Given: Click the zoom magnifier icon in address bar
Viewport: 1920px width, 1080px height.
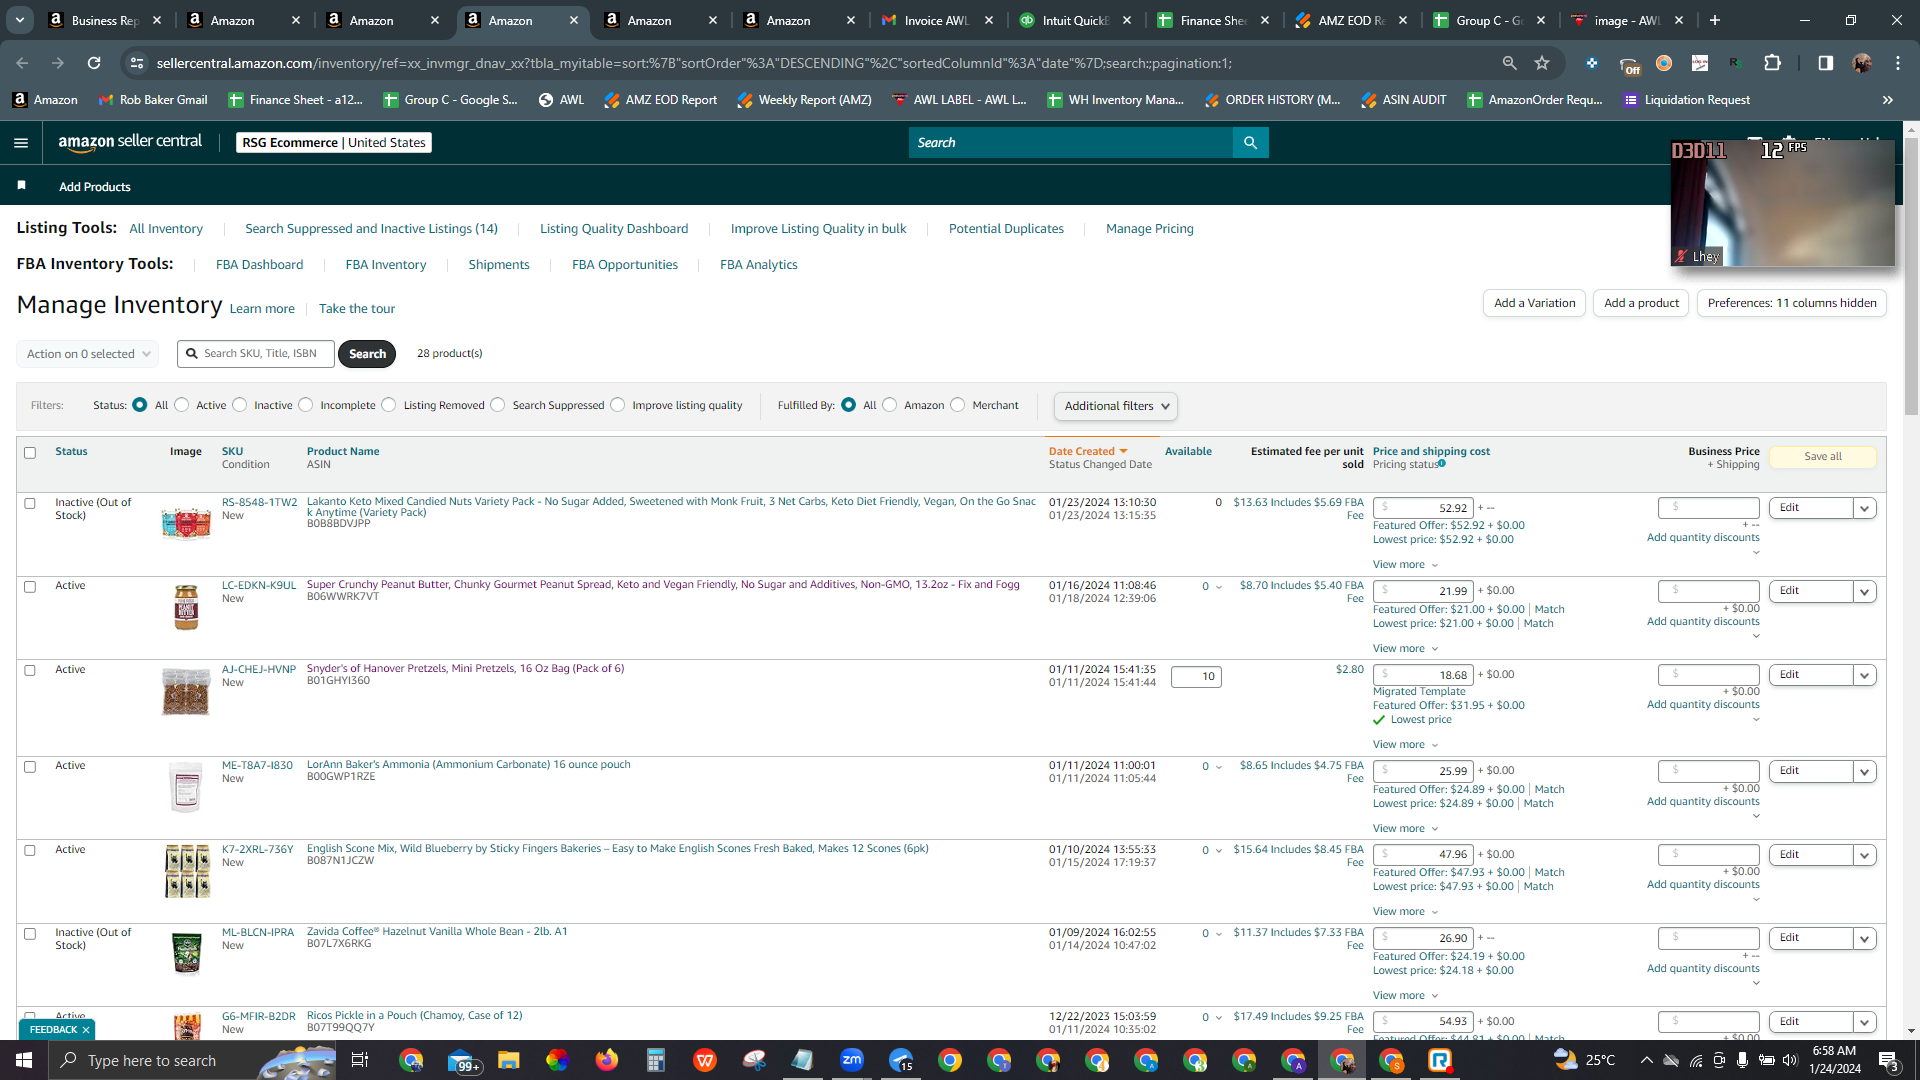Looking at the screenshot, I should point(1510,63).
